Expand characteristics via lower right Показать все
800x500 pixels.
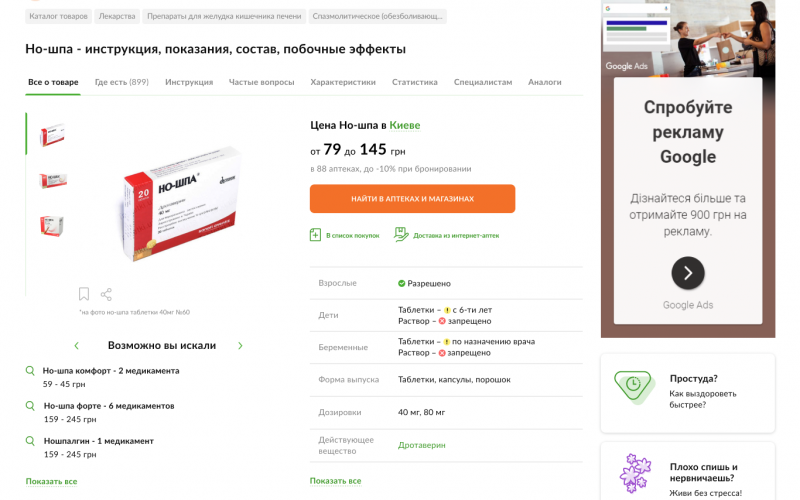pos(335,481)
